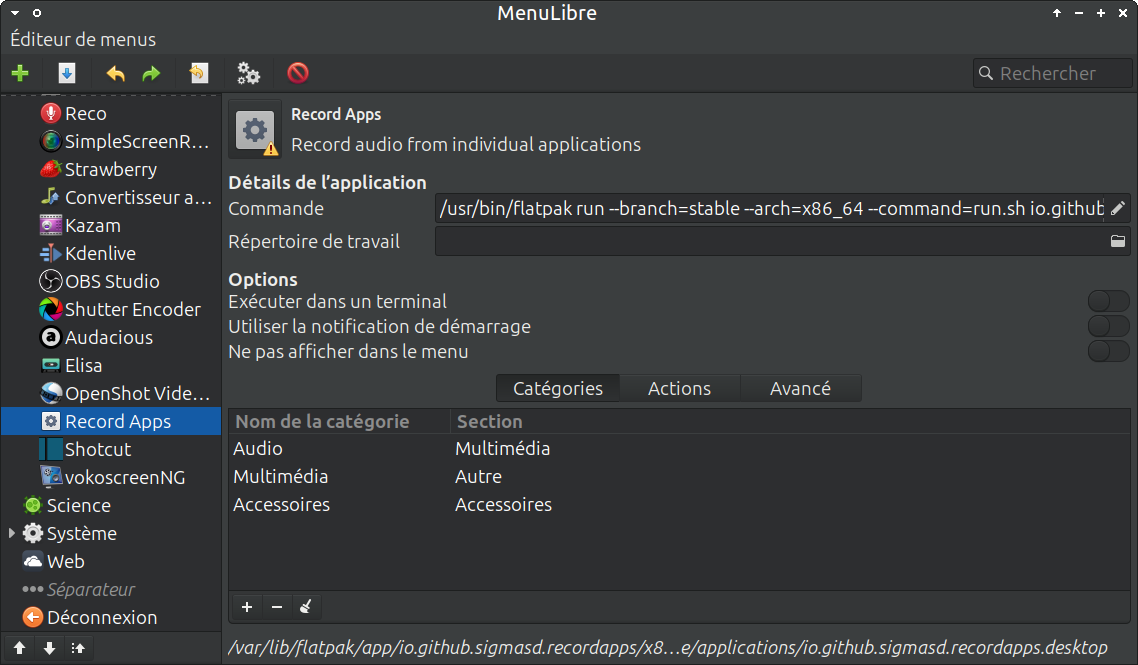Move the item up with the up arrow

pos(20,648)
